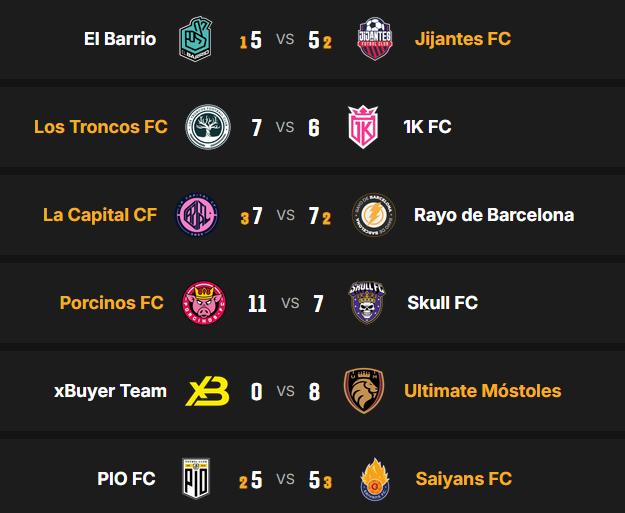Click the Saiyans FC flame logo

point(376,479)
